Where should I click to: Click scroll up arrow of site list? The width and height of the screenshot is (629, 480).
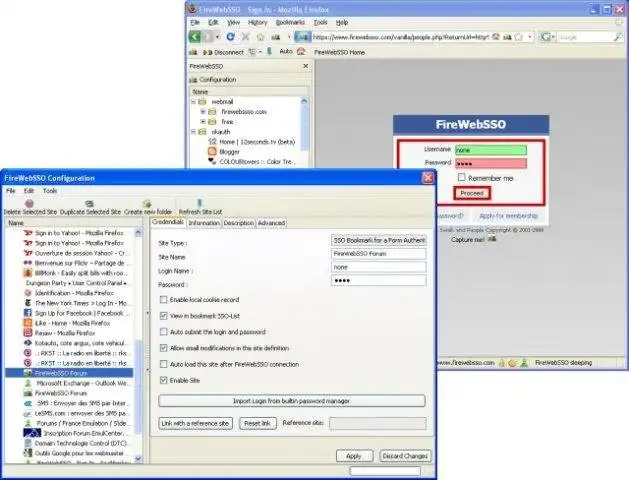tap(138, 233)
